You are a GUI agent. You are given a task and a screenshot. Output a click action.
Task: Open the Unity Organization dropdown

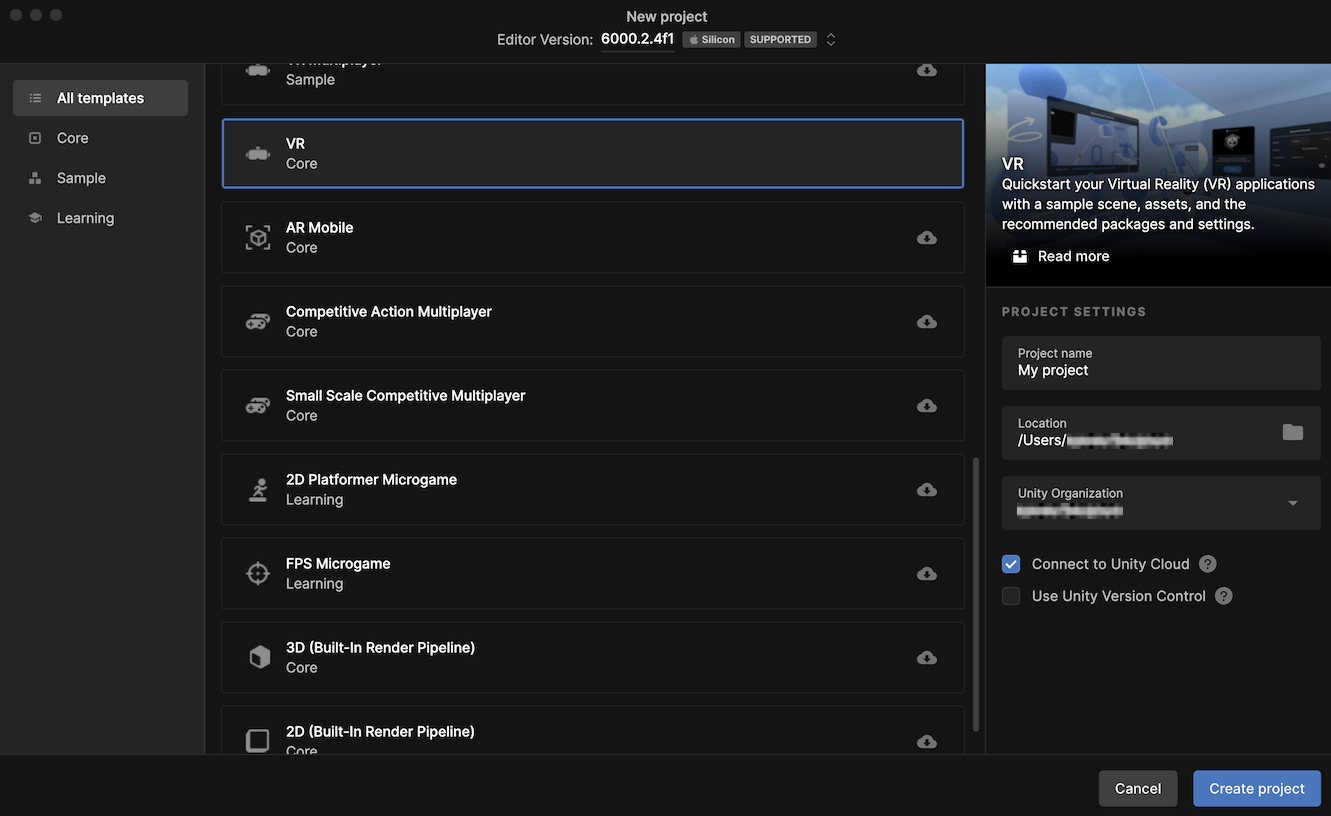(1292, 503)
